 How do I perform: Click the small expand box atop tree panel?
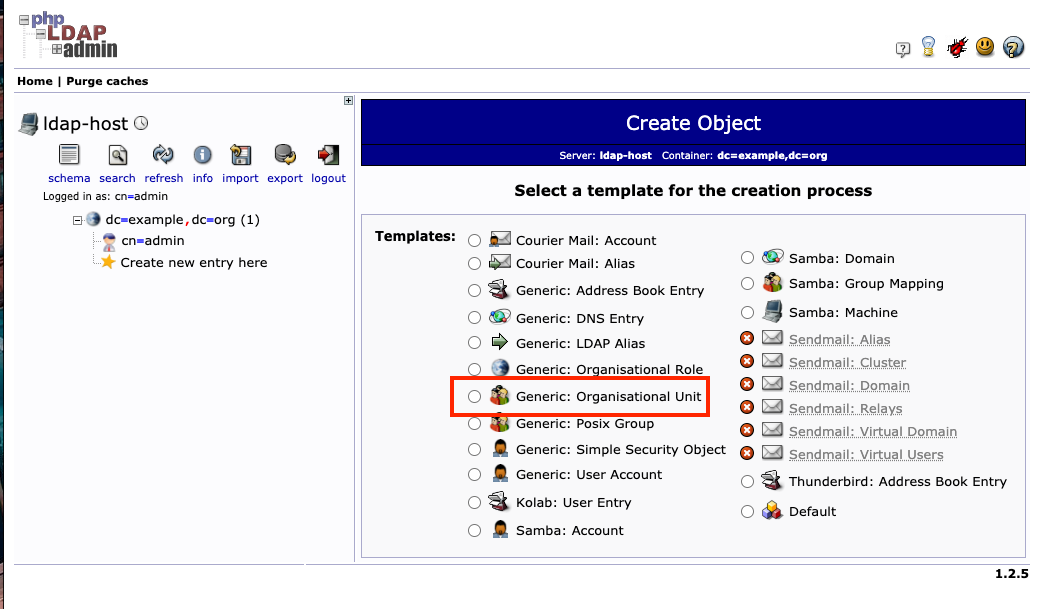pos(348,100)
